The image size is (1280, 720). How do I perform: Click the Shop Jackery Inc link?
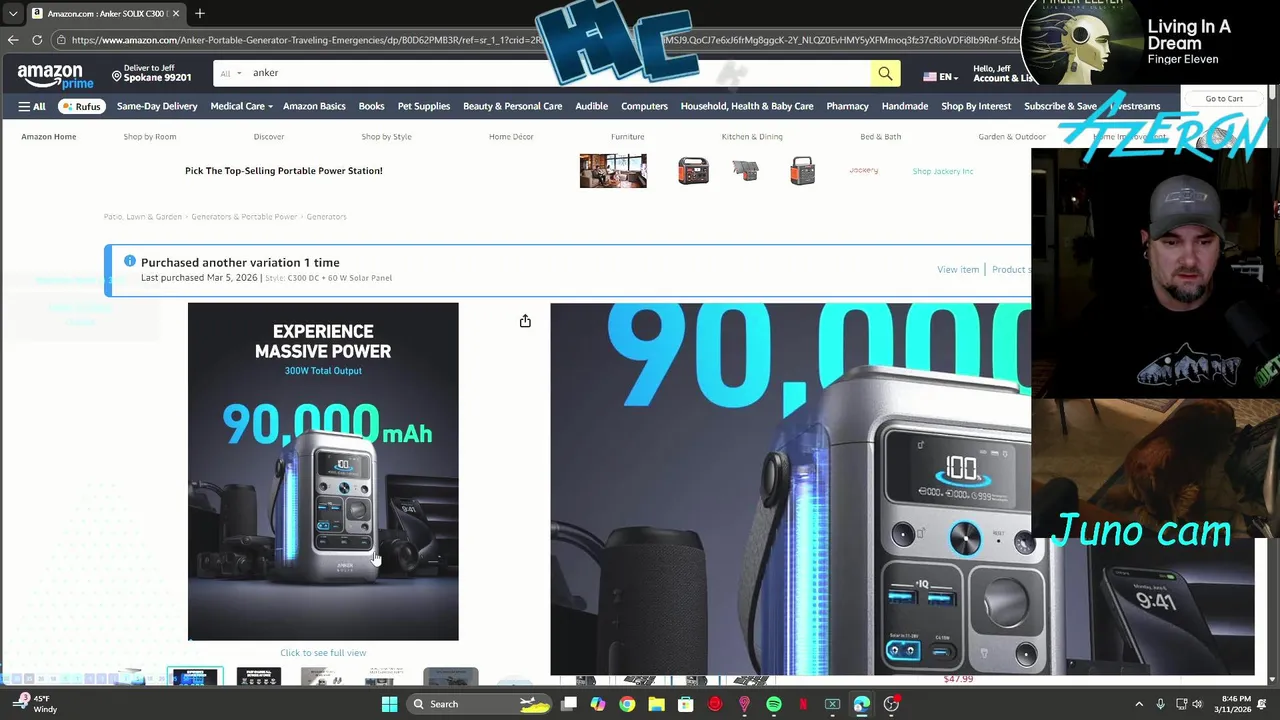coord(942,171)
